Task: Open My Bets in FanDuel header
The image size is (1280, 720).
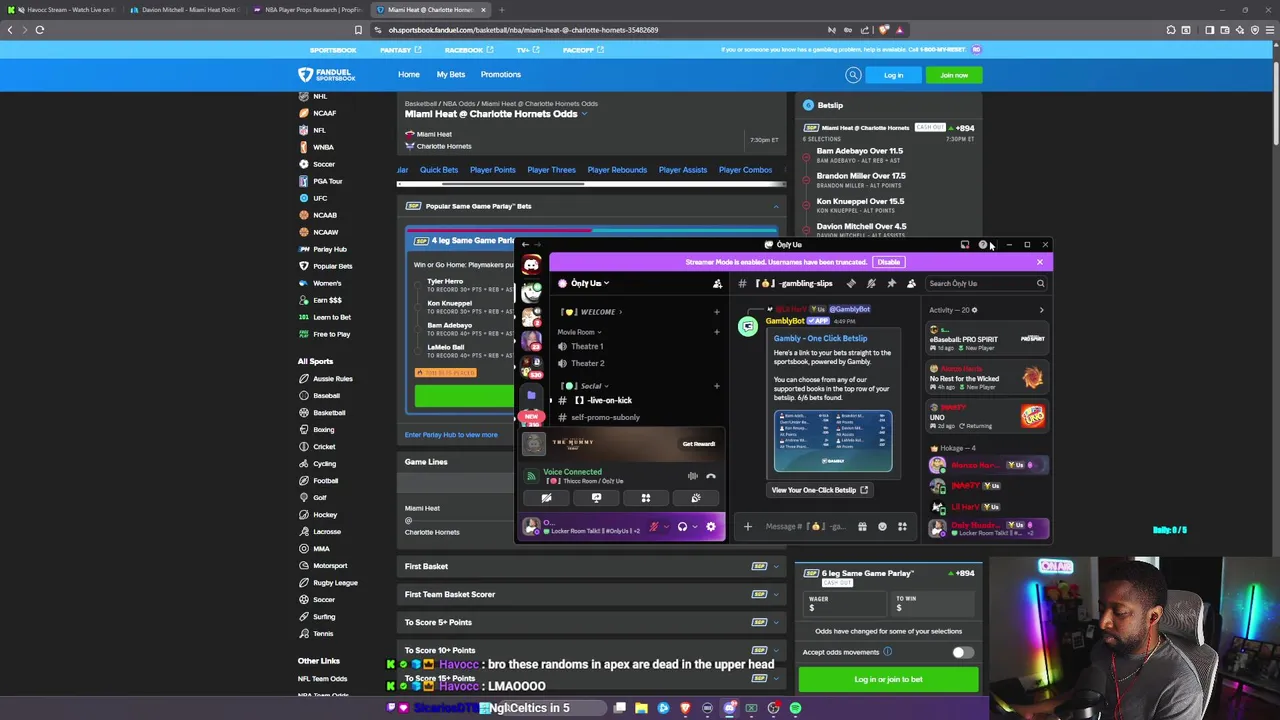Action: click(450, 75)
